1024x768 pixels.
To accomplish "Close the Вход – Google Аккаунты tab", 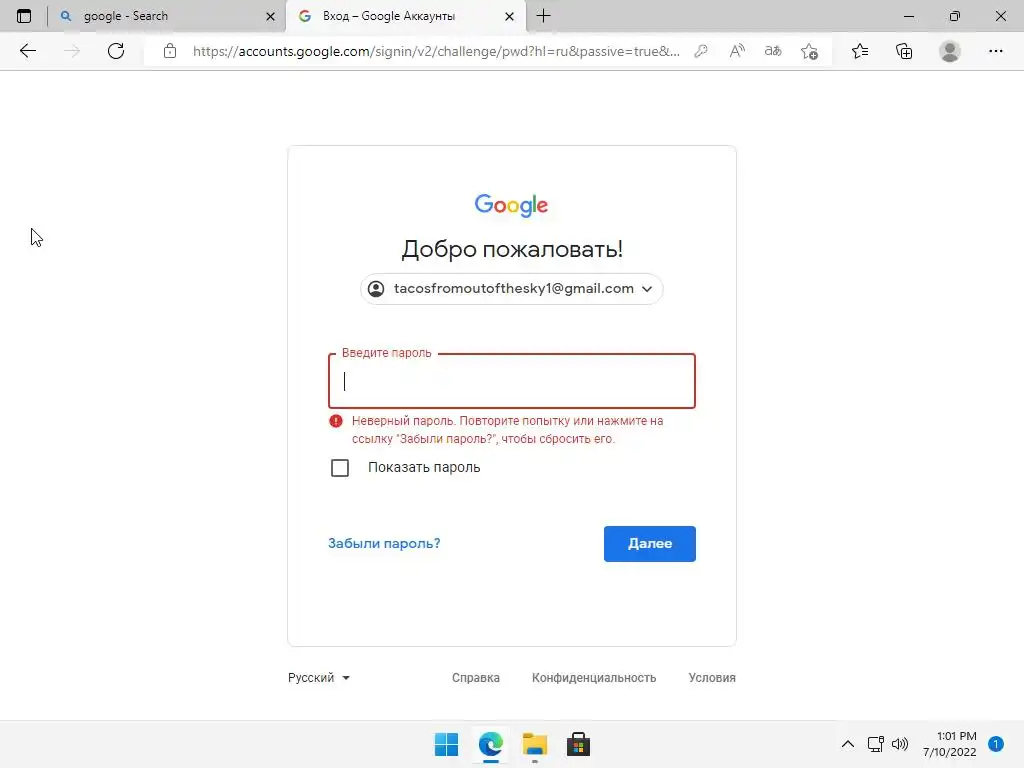I will click(509, 16).
